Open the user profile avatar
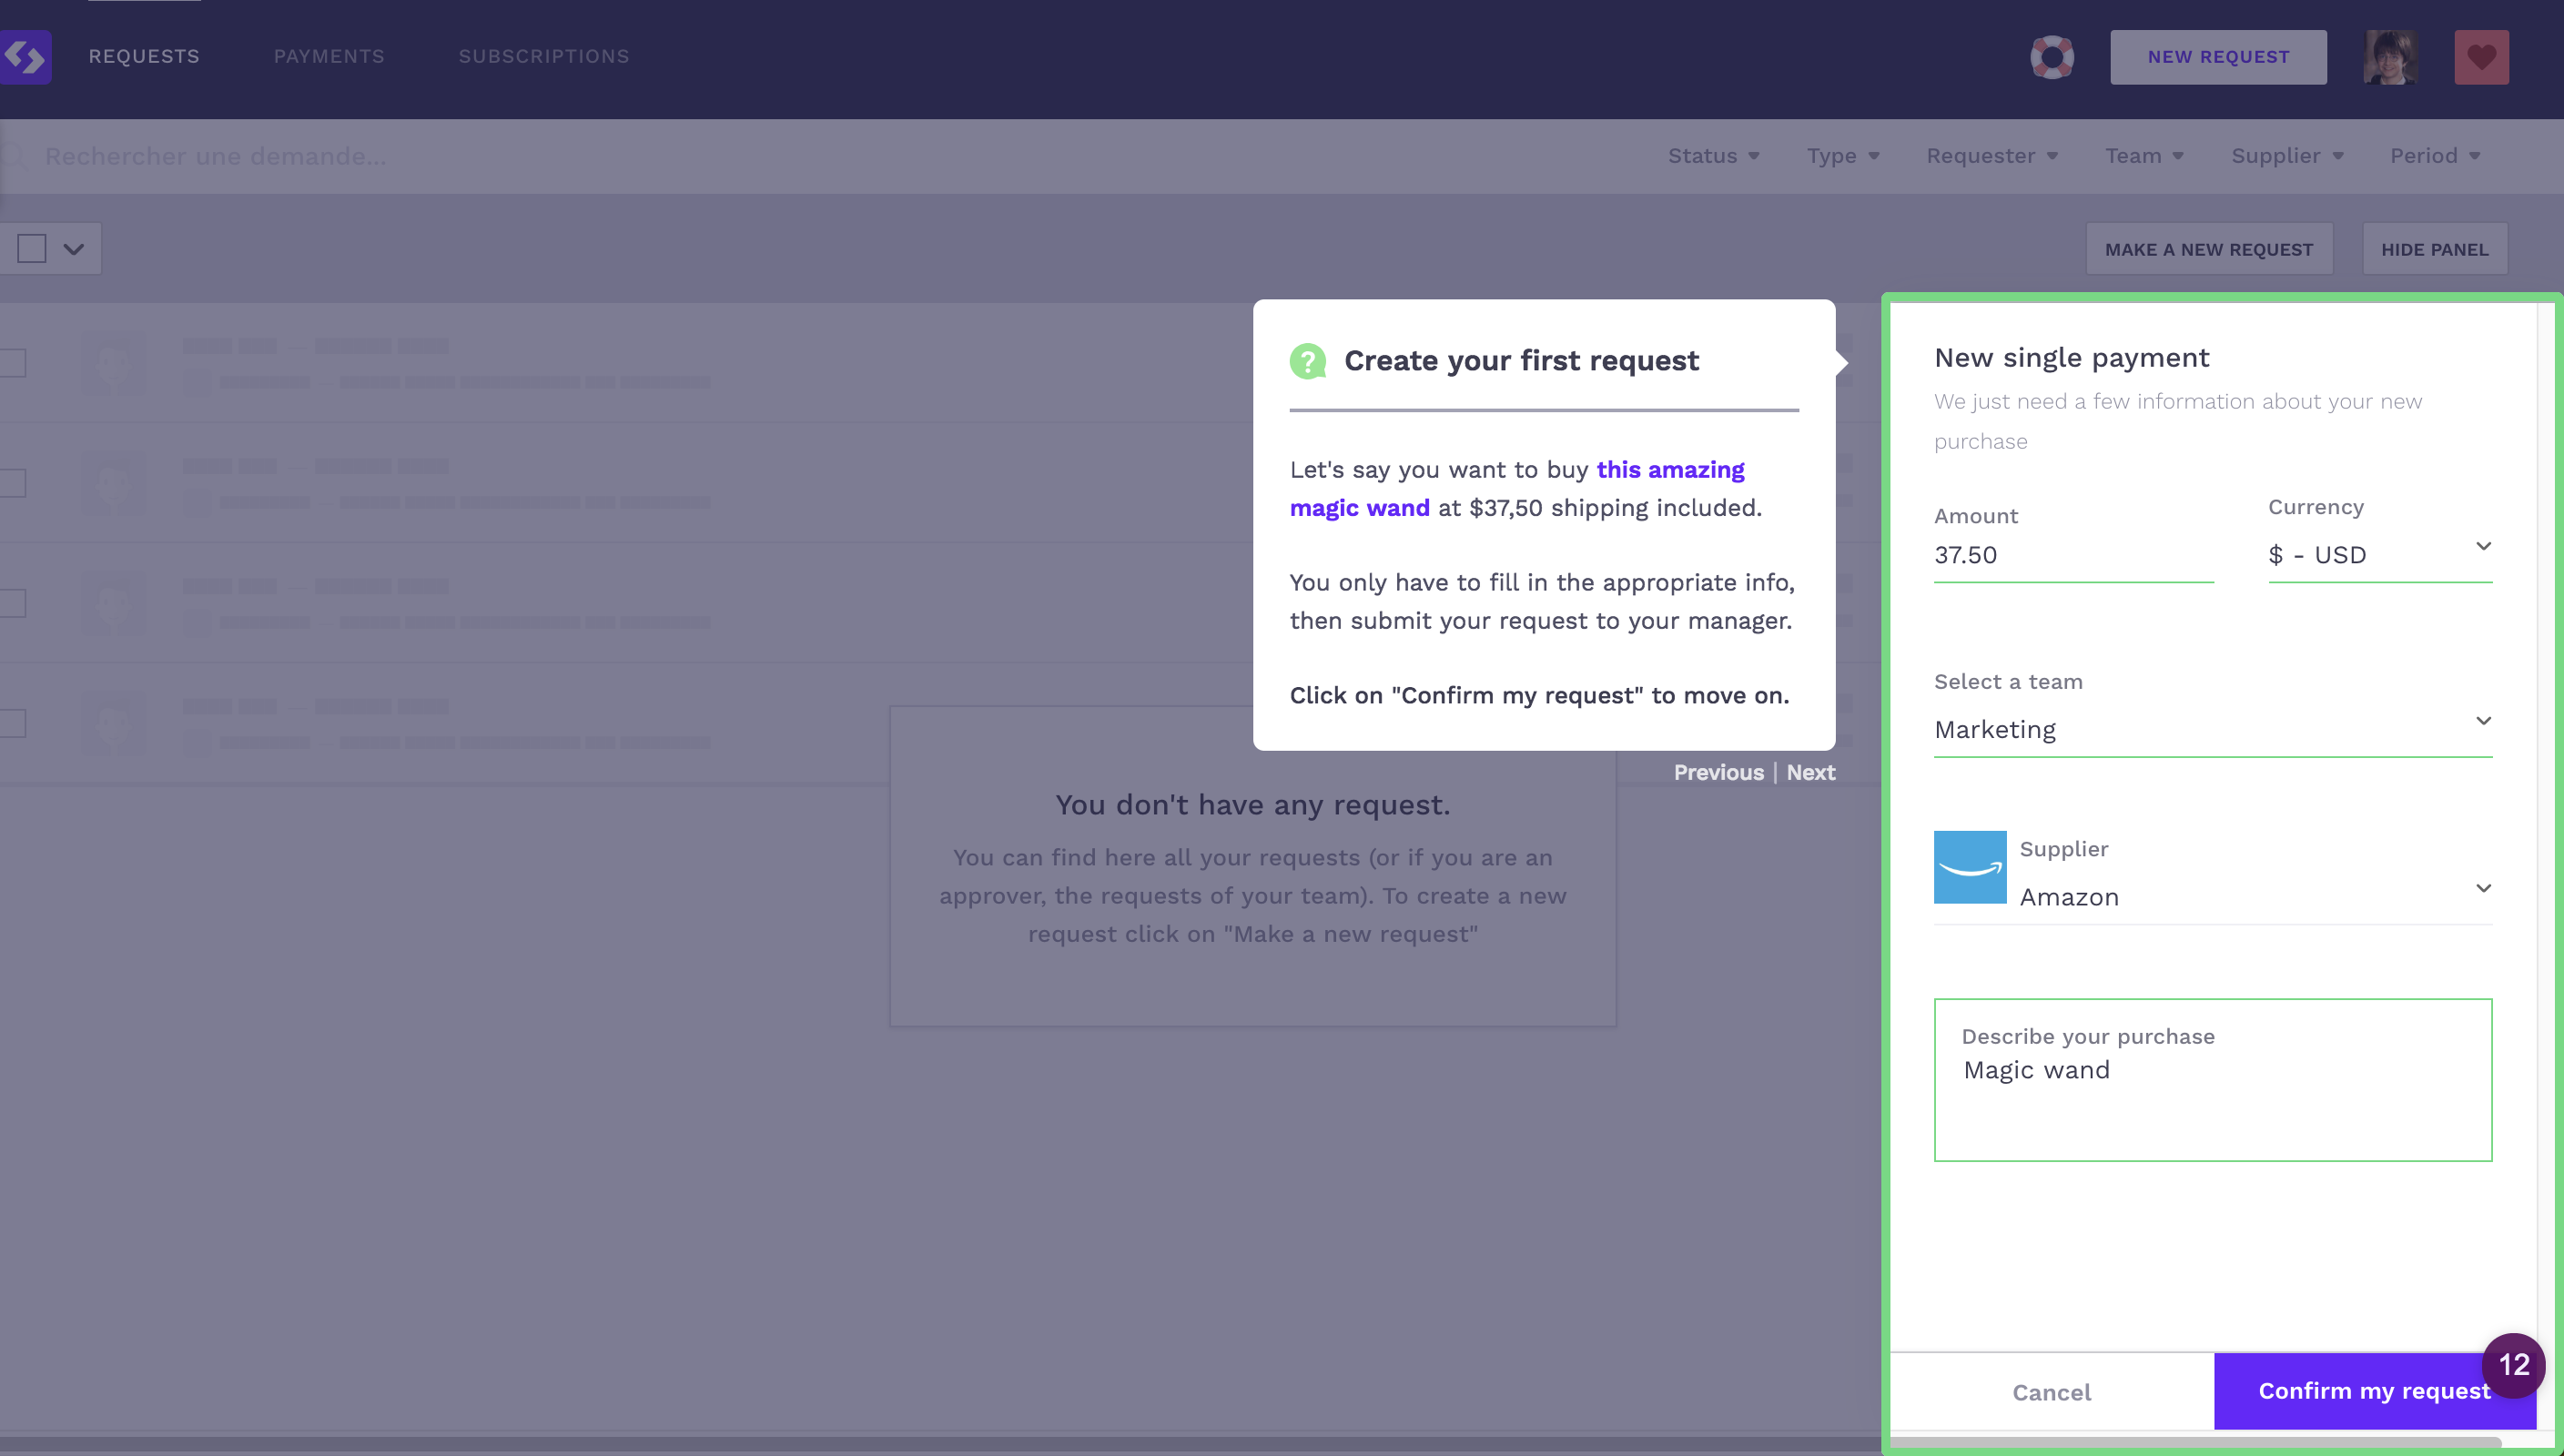Image resolution: width=2564 pixels, height=1456 pixels. 2391,57
